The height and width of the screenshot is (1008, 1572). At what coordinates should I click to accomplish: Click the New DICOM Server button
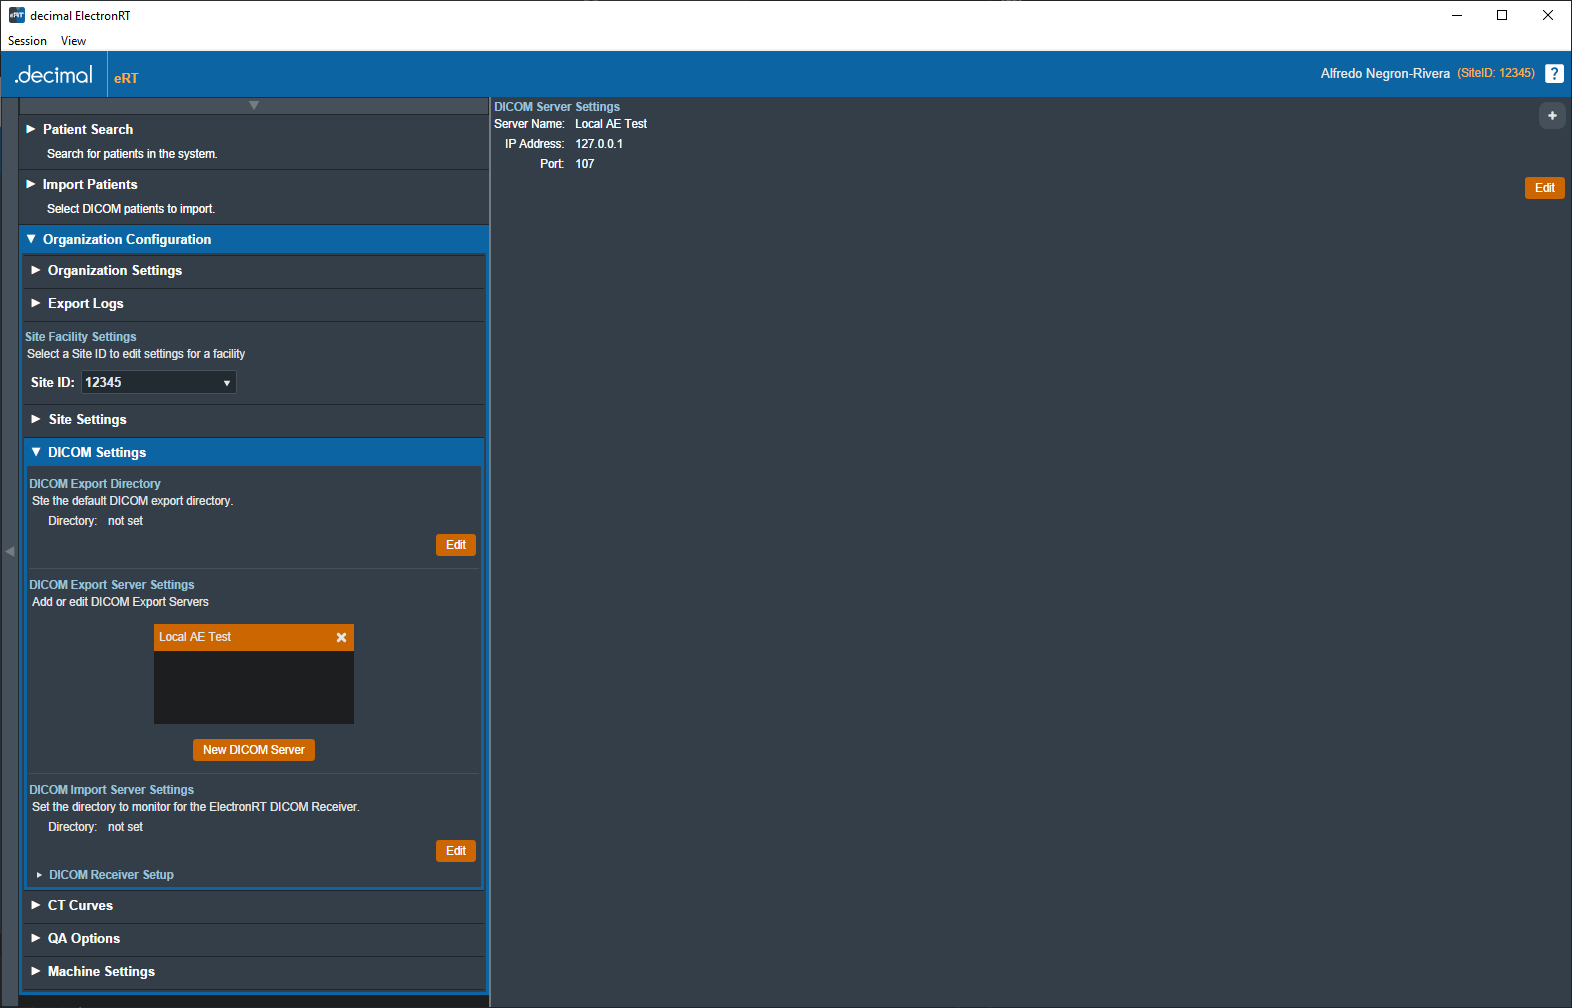coord(254,750)
